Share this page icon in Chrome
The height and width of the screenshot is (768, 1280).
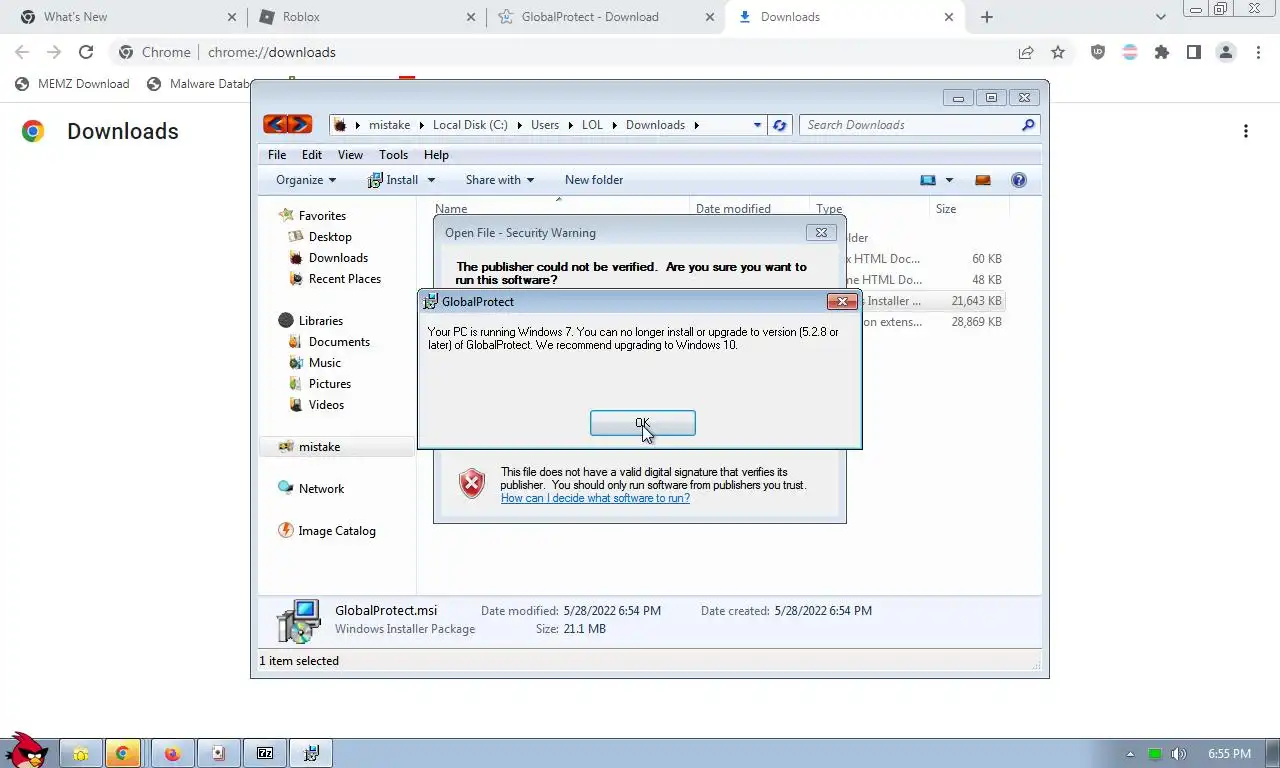point(1026,52)
